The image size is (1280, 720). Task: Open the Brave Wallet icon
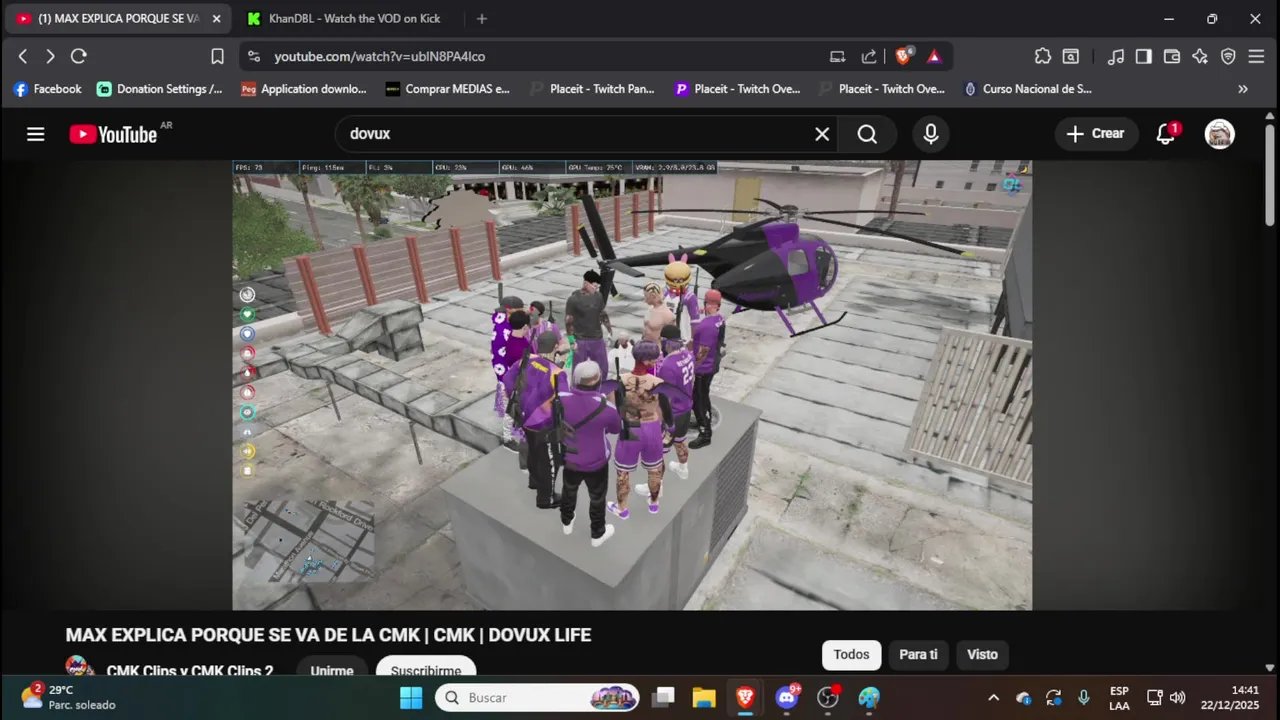coord(1171,57)
